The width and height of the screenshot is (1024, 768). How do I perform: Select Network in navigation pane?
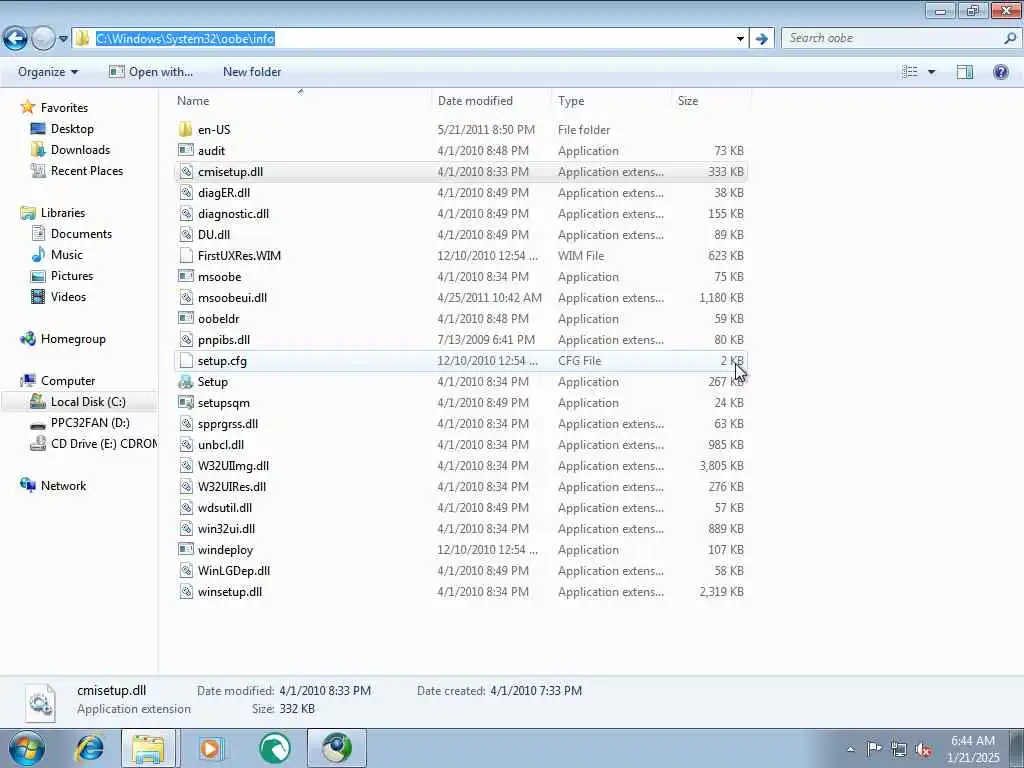coord(63,486)
